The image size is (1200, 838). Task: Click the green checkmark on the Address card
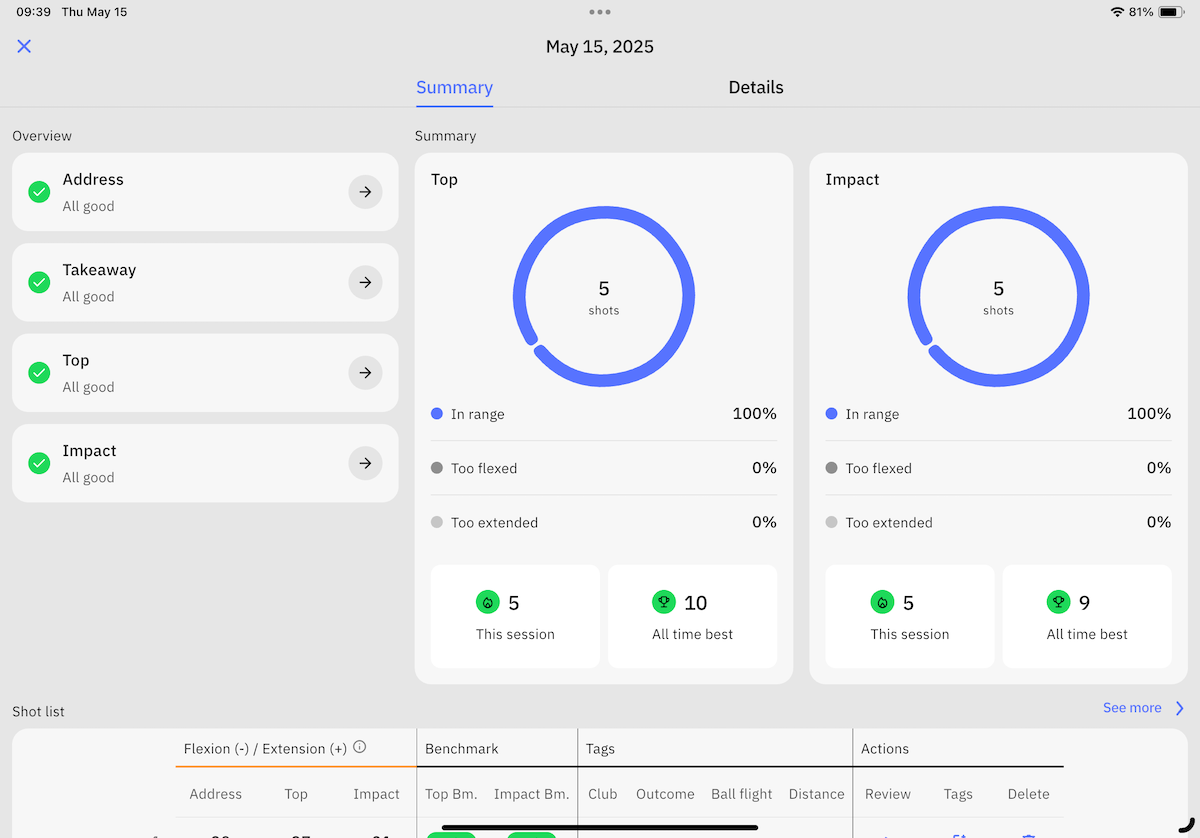(x=39, y=192)
